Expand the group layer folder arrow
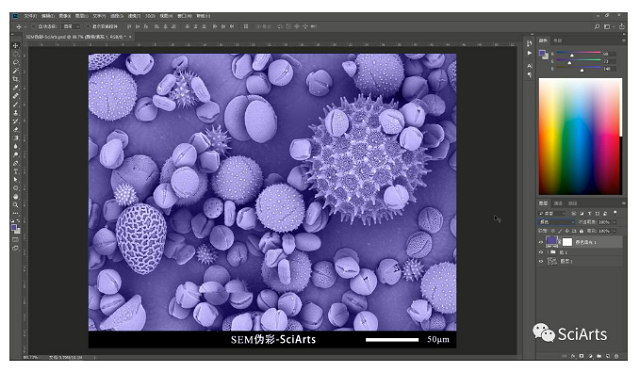640x372 pixels. [x=547, y=252]
